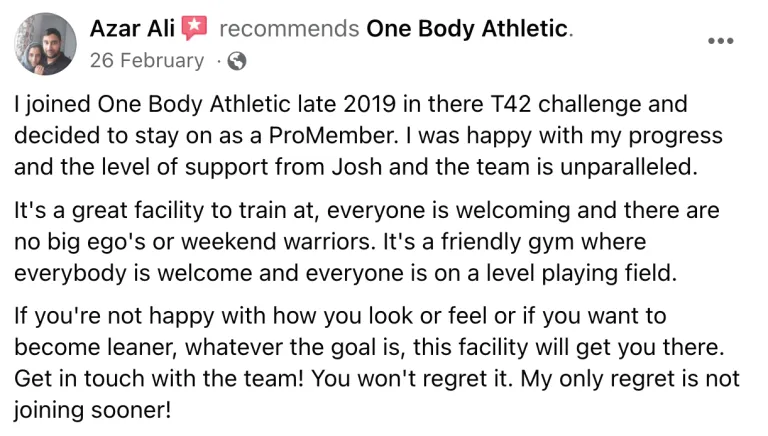The width and height of the screenshot is (768, 436).
Task: Visit the One Body Athletic page link
Action: point(467,28)
